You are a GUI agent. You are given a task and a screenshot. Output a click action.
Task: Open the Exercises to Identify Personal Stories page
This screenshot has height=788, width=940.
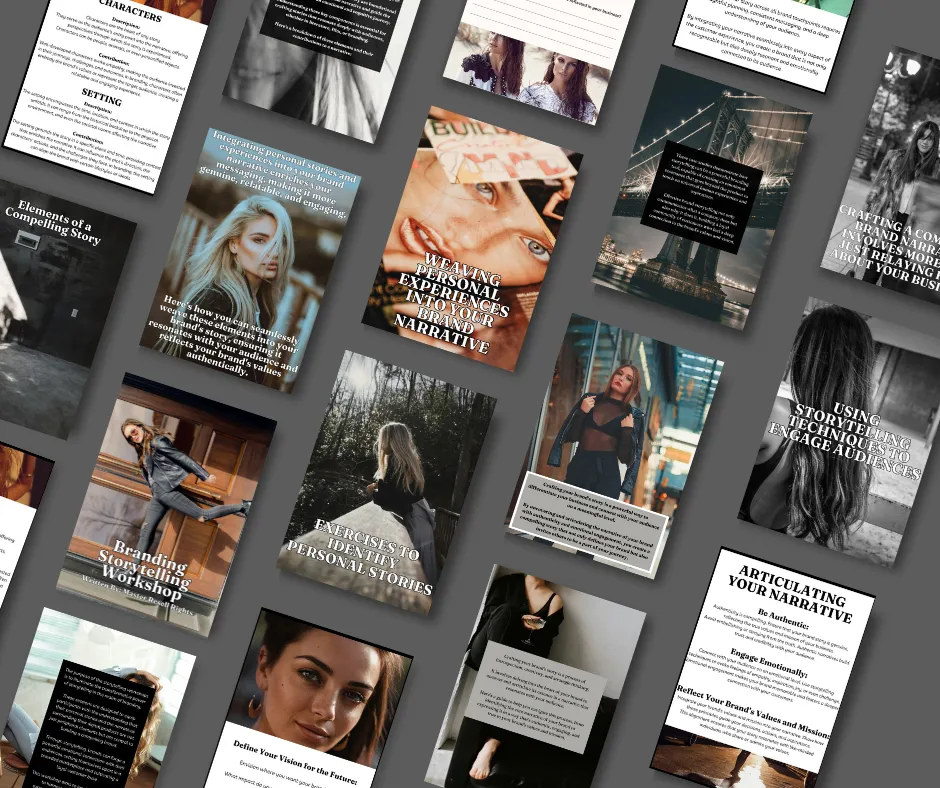coord(387,483)
